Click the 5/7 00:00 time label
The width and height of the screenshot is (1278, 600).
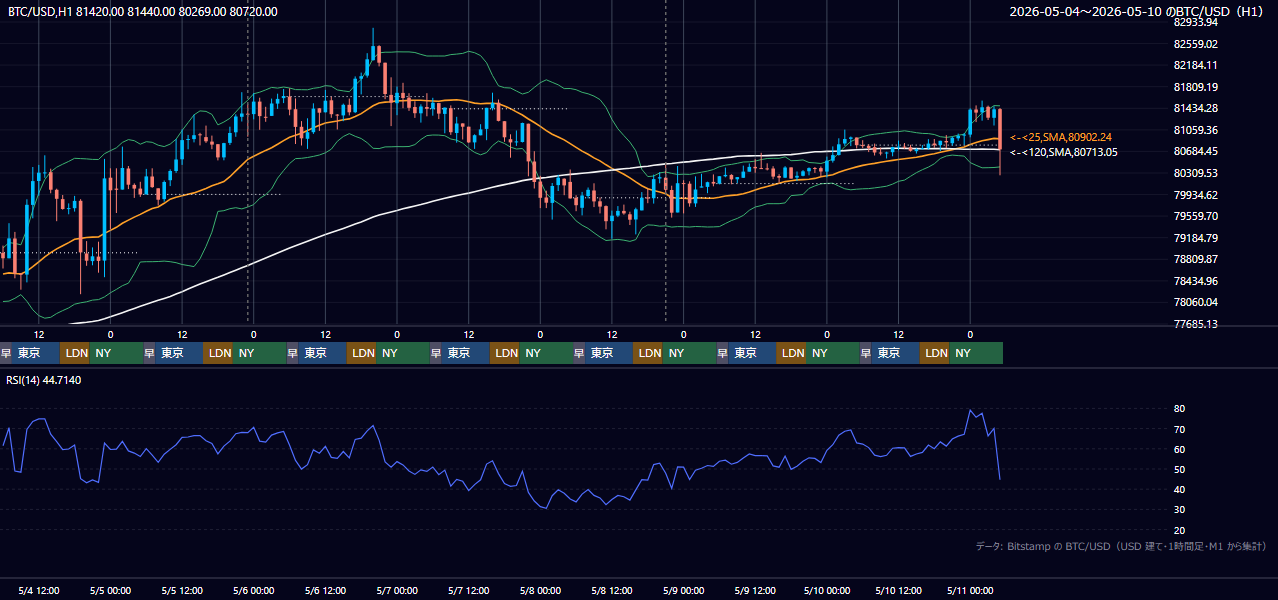click(397, 591)
